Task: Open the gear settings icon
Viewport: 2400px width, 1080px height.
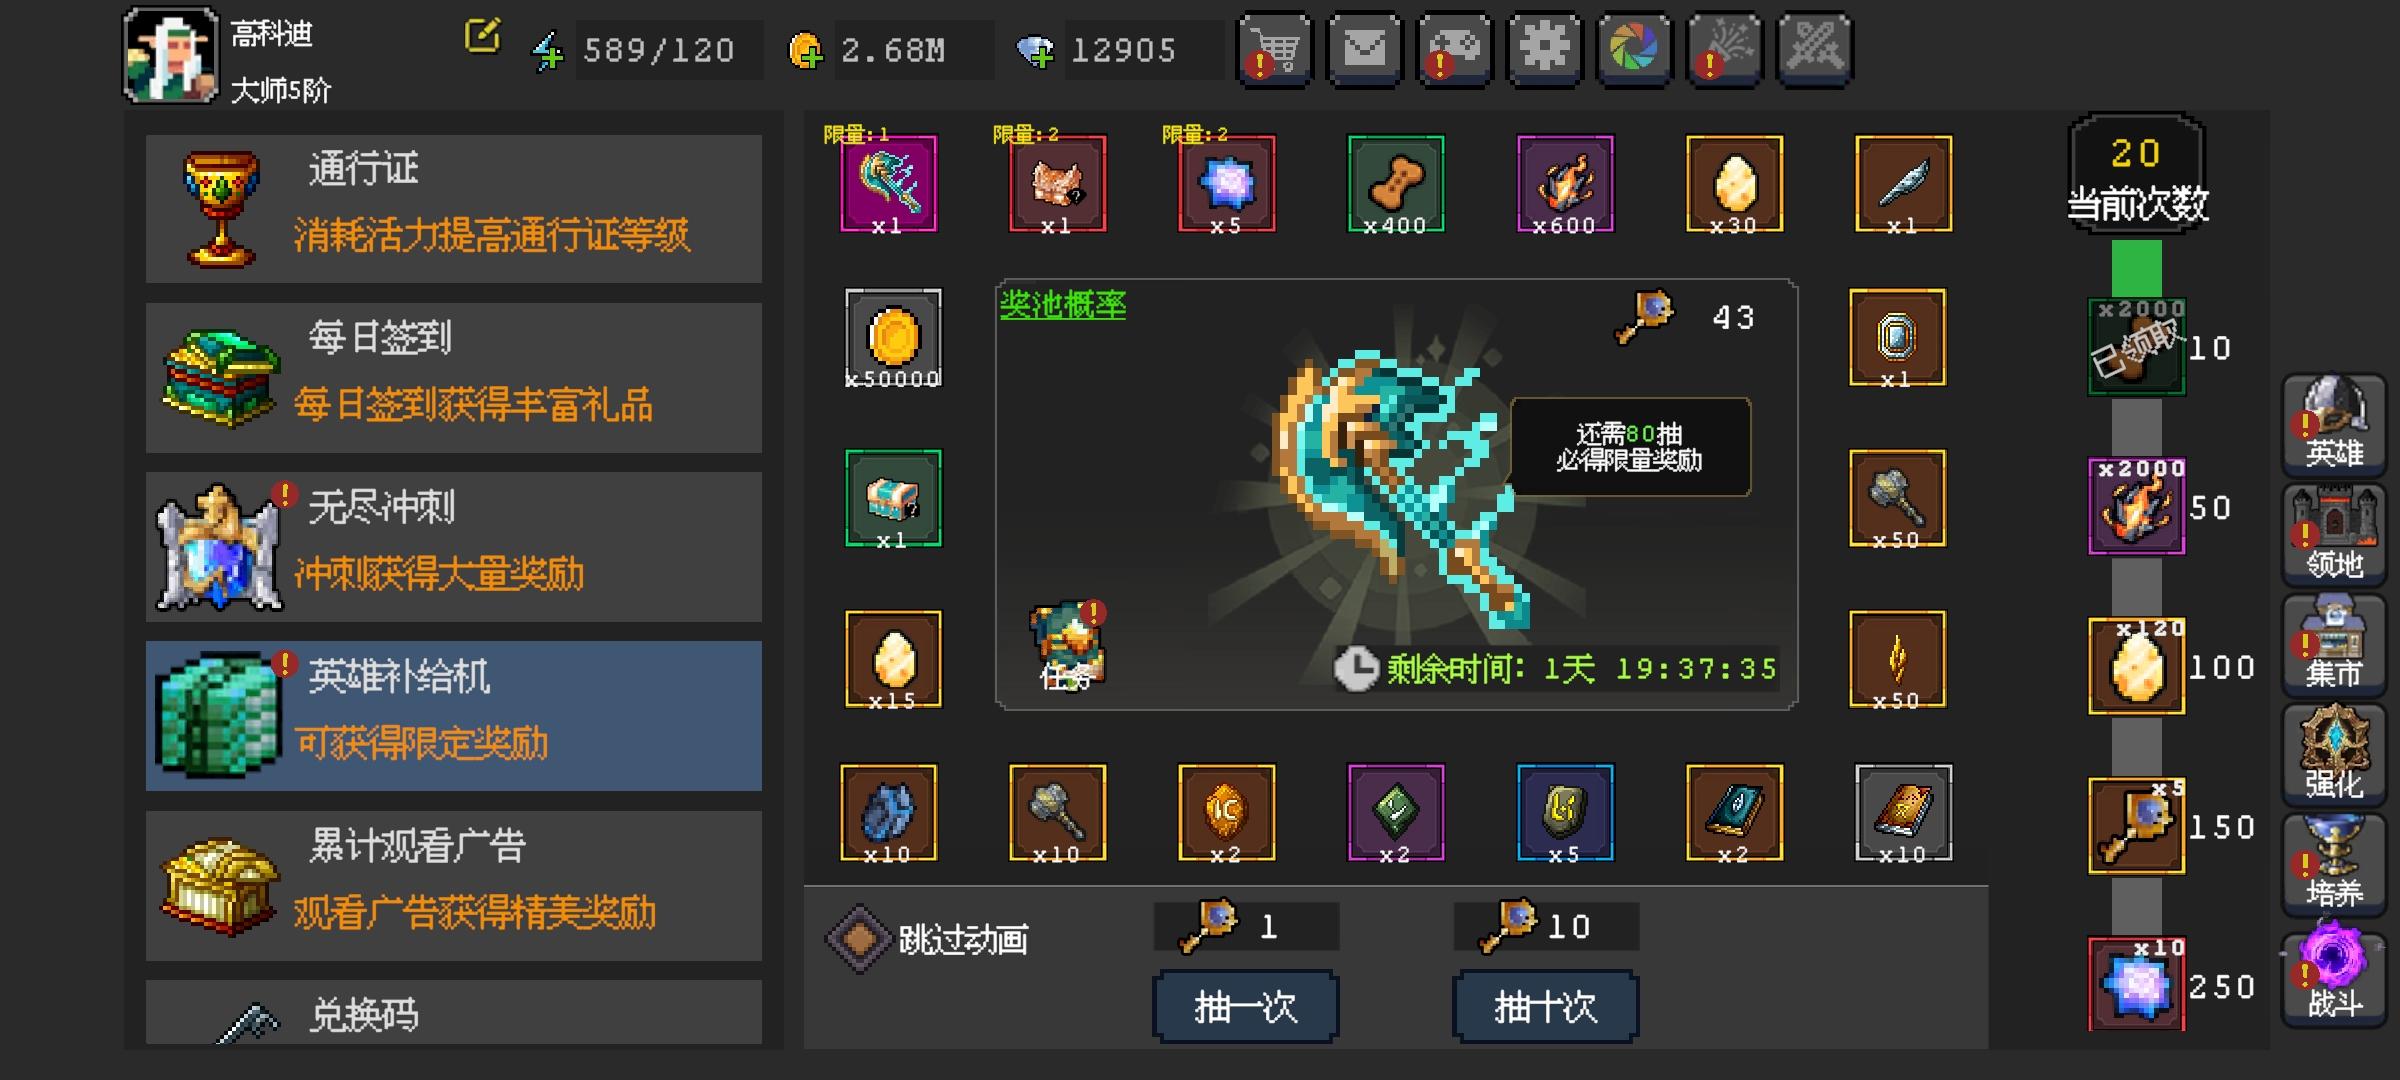Action: pyautogui.click(x=1544, y=49)
